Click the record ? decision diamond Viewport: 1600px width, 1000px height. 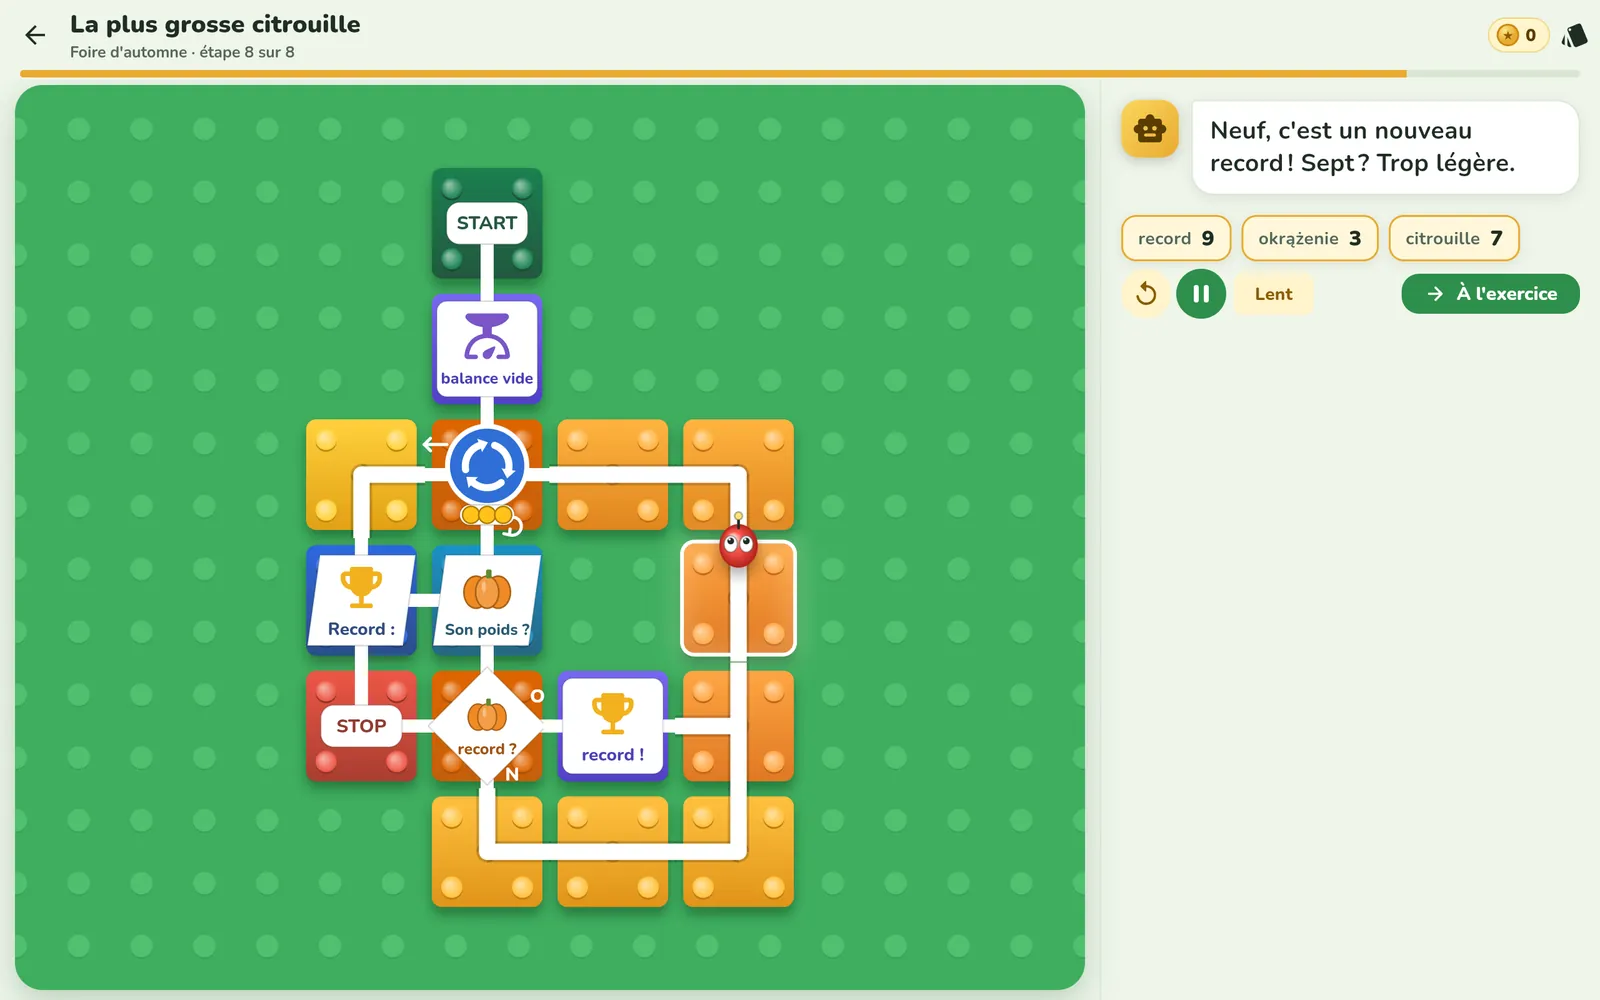point(487,726)
